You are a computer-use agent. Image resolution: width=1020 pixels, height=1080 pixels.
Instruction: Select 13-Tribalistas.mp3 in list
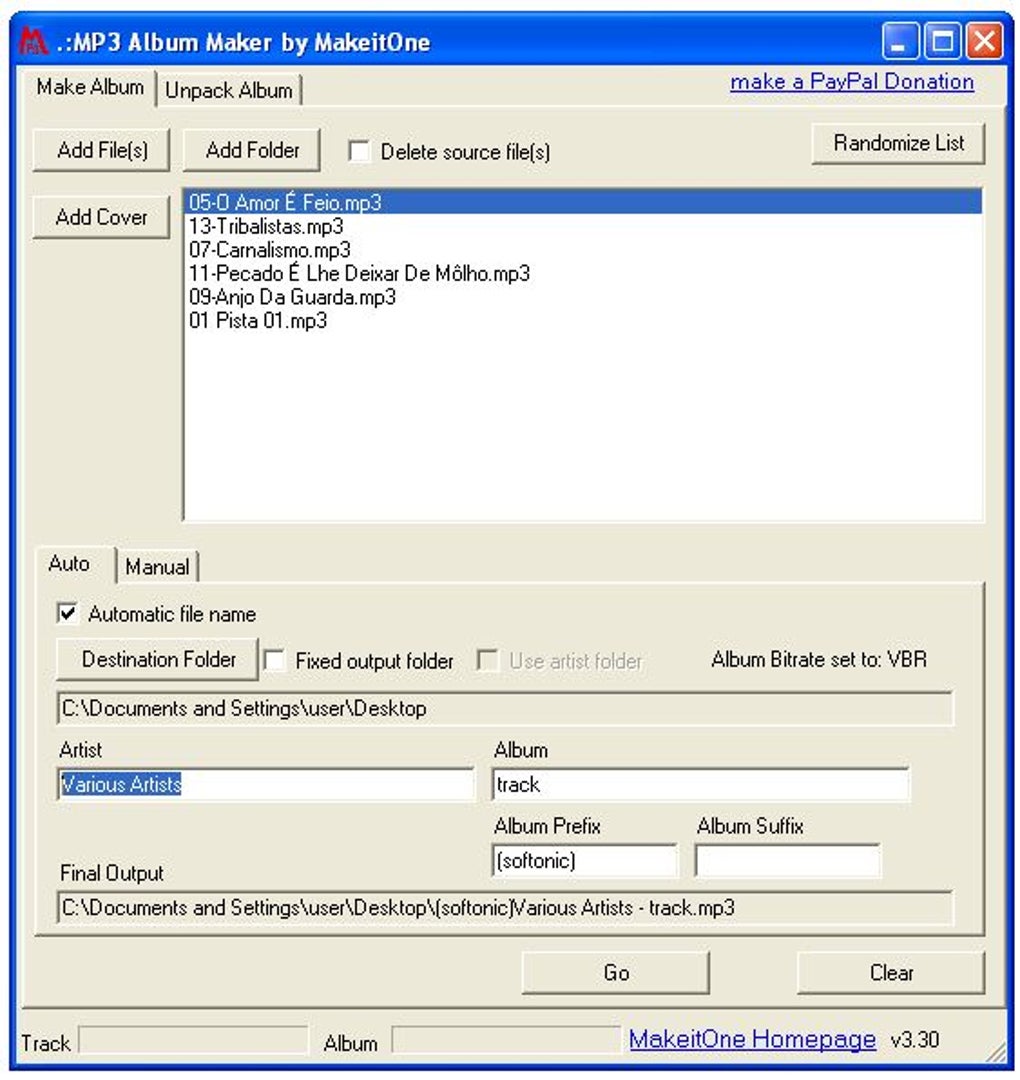(x=583, y=226)
